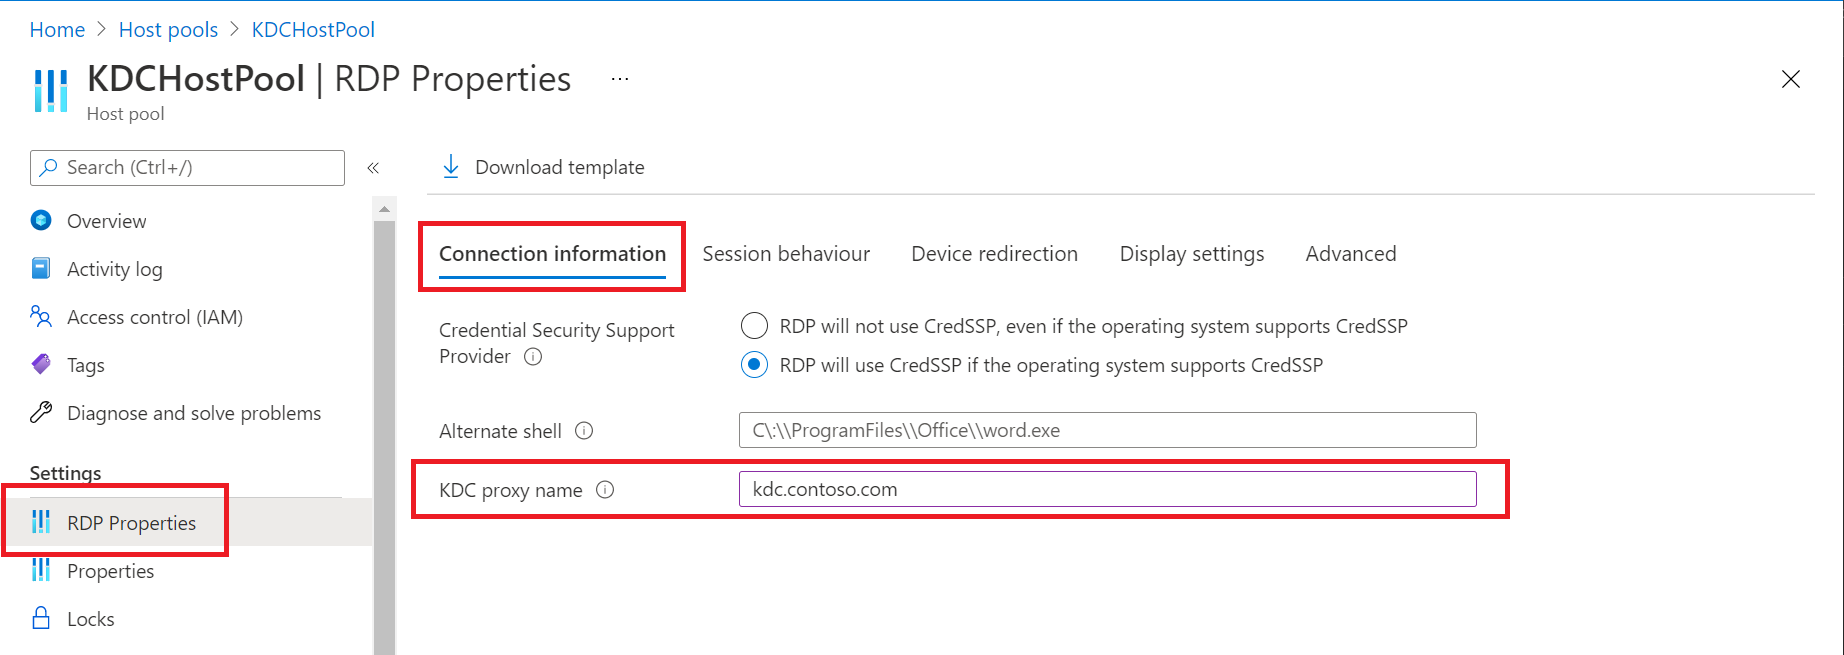Open Access control (IAM) settings

(40, 316)
